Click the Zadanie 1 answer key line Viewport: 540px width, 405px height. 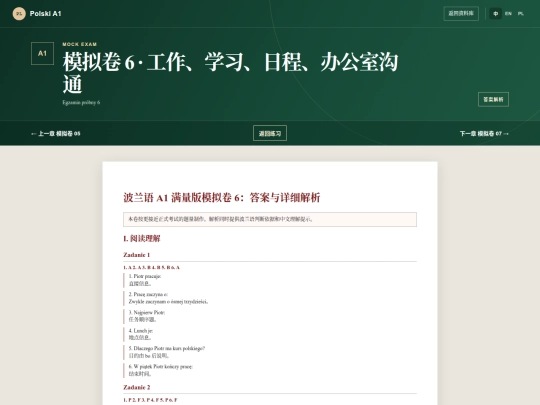tap(152, 268)
